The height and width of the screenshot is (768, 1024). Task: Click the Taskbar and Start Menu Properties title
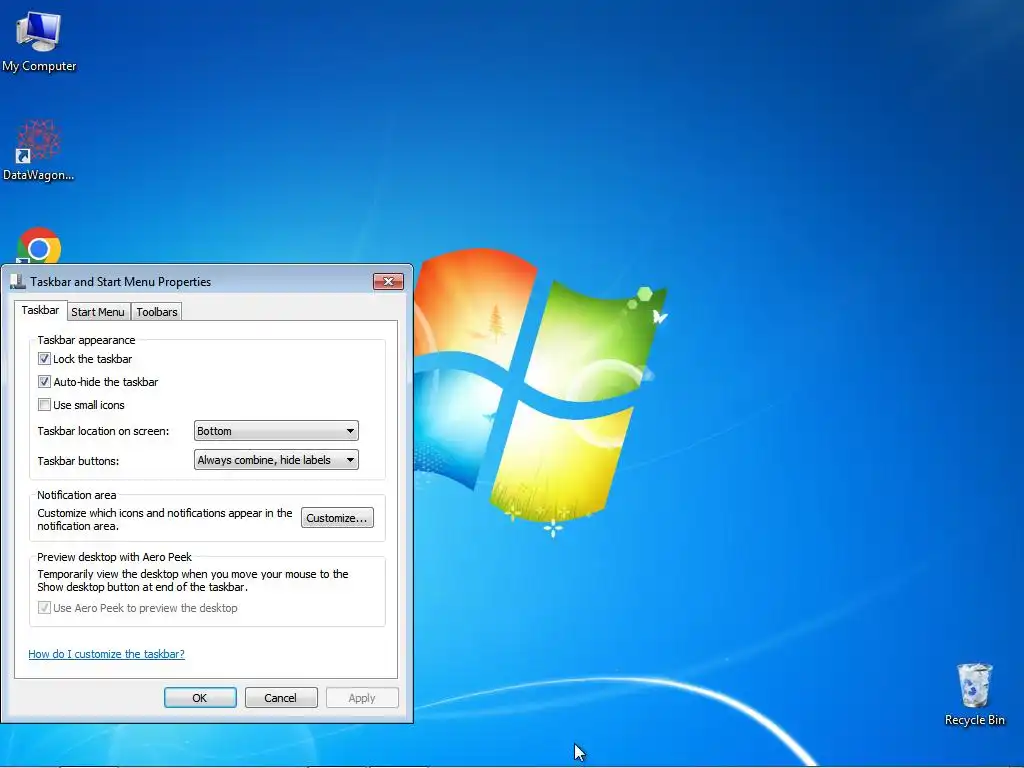tap(121, 281)
